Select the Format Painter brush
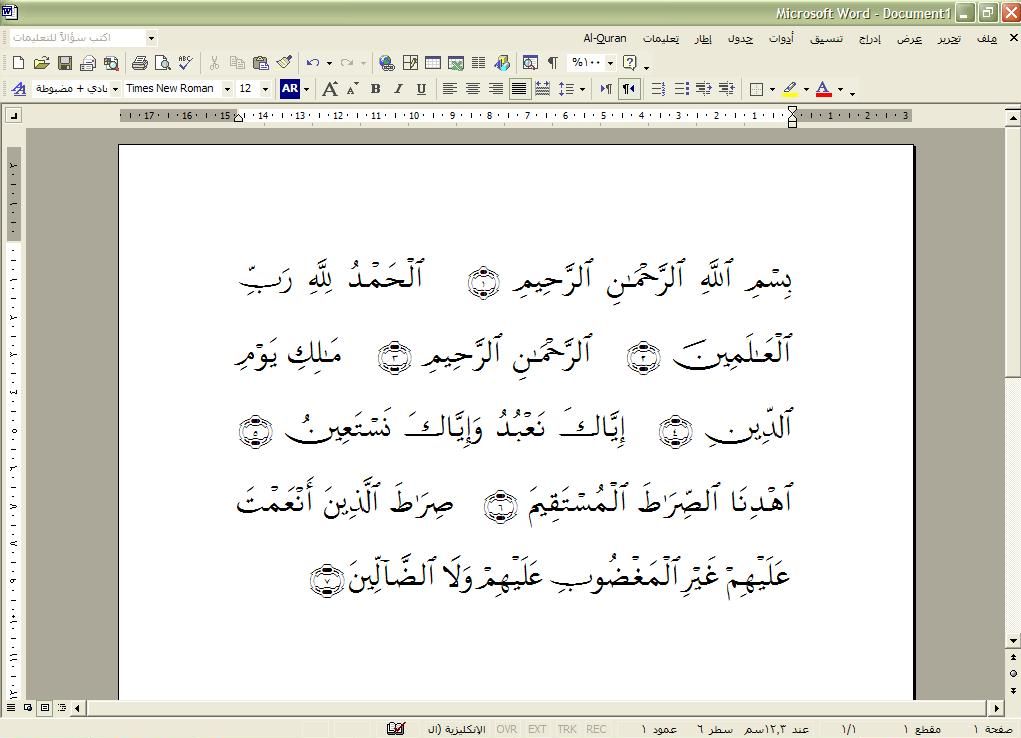Screen dimensions: 1021x738 pyautogui.click(x=284, y=63)
